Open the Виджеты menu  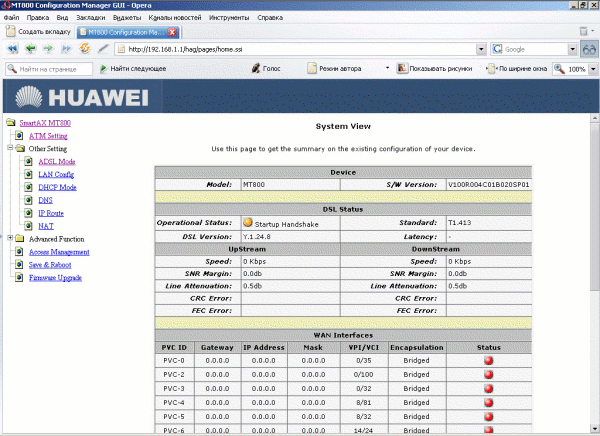pyautogui.click(x=127, y=18)
